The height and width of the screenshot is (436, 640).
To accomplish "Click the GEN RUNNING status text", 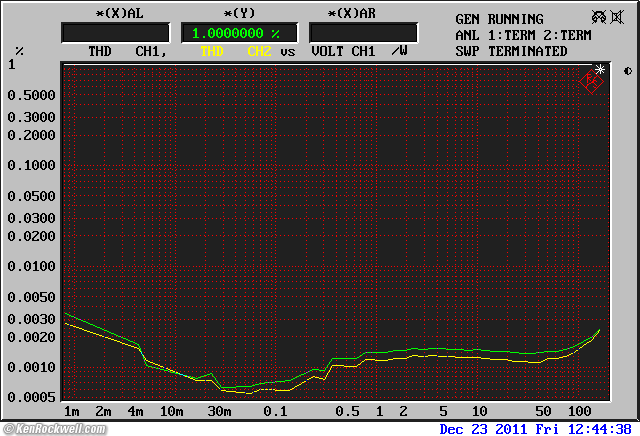I will coord(499,19).
